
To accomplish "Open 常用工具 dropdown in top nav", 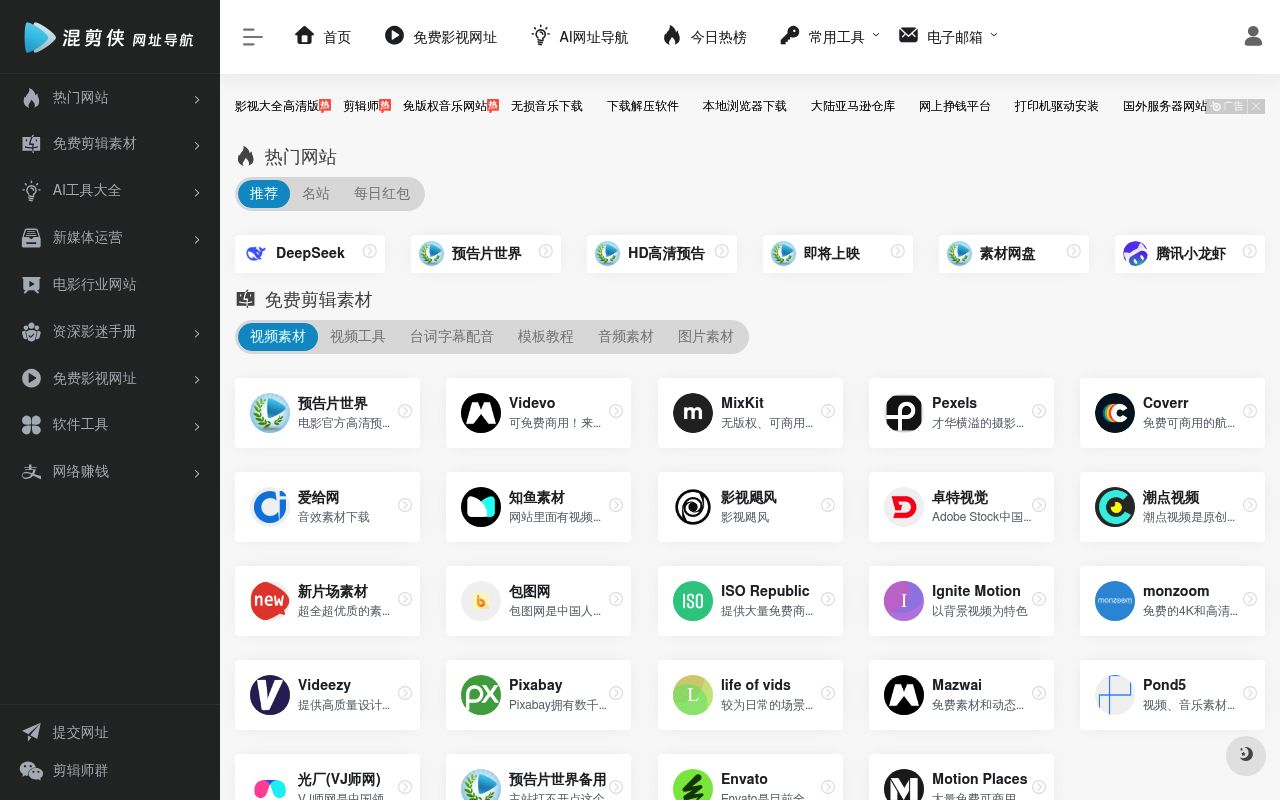I will pyautogui.click(x=830, y=37).
